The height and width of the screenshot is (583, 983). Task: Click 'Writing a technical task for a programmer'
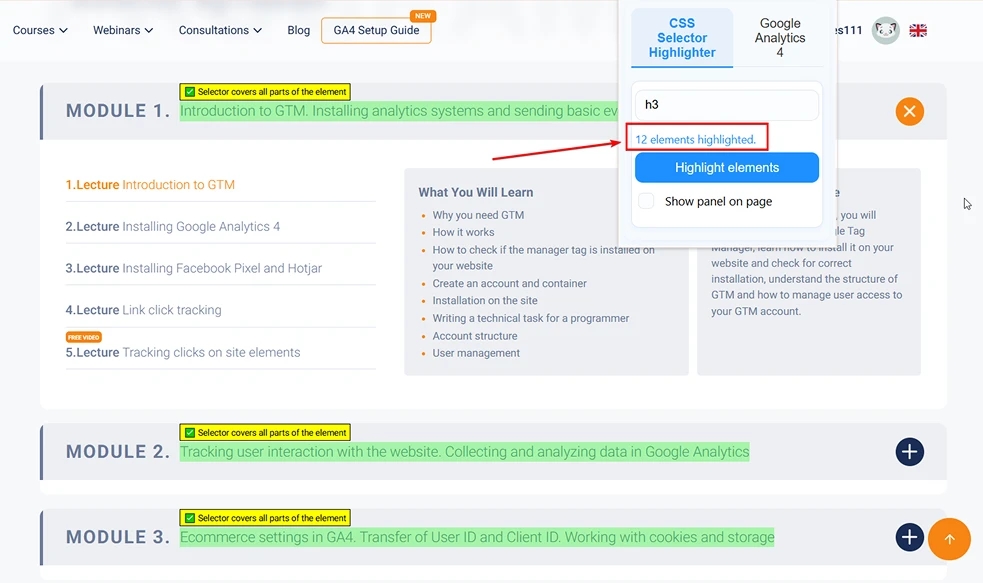tap(531, 318)
